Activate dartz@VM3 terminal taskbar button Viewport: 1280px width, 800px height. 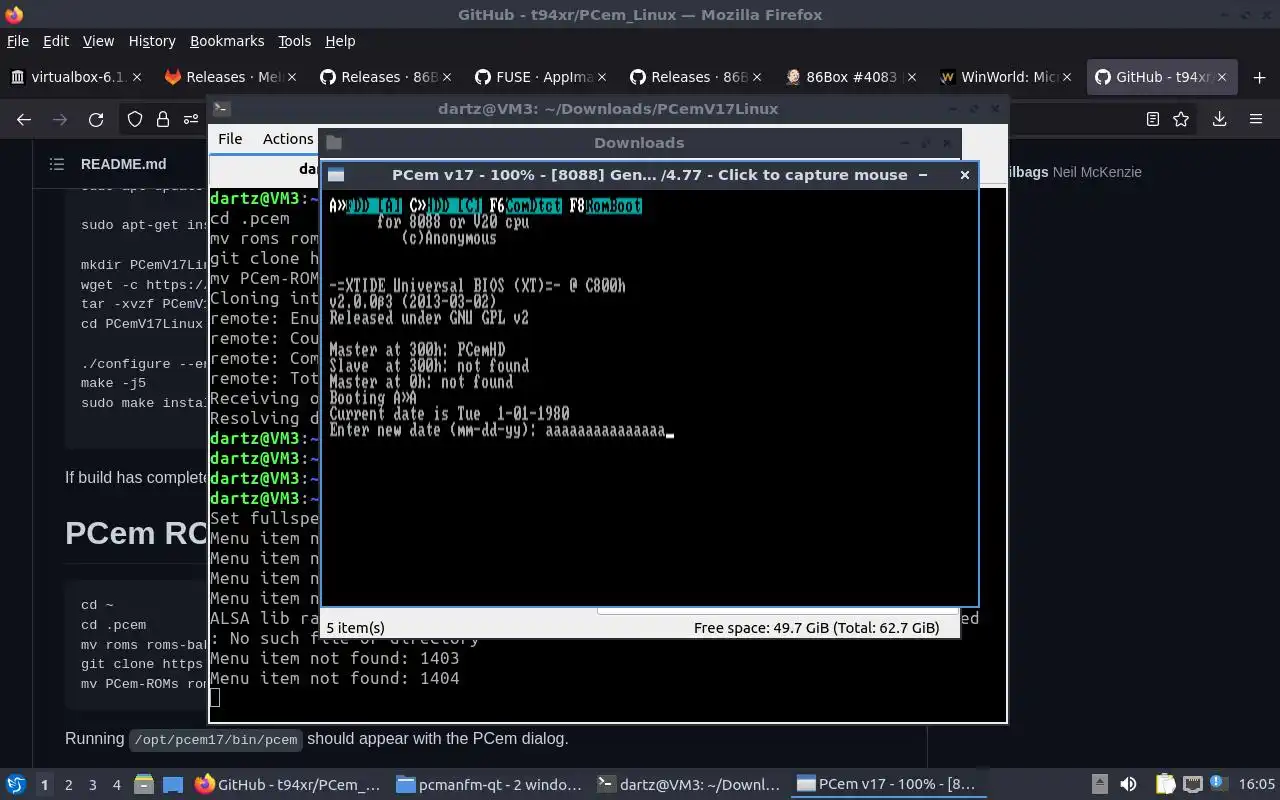(688, 785)
